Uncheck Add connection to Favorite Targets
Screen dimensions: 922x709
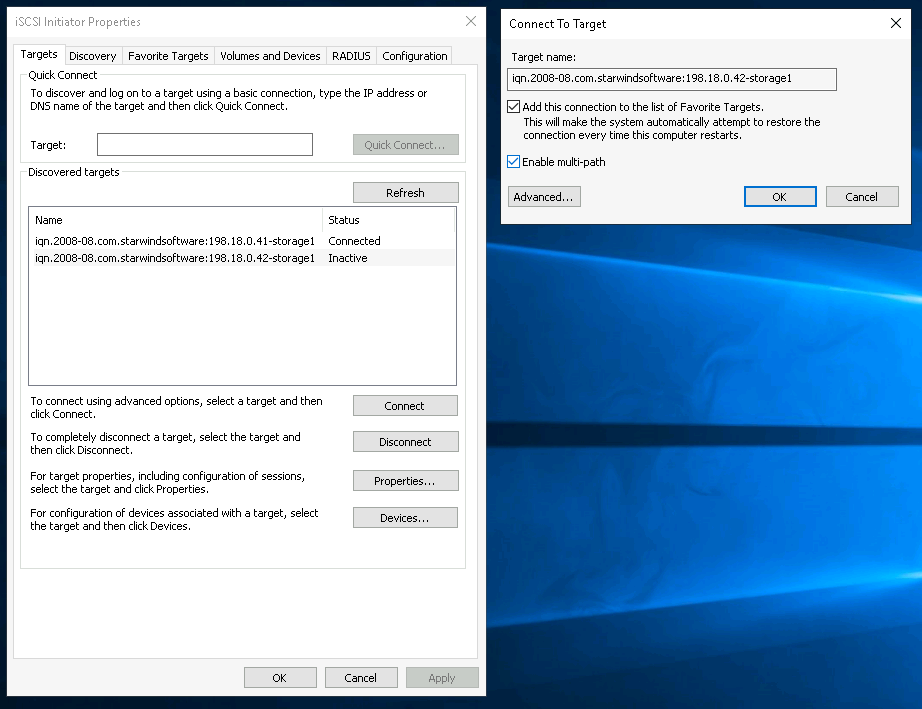click(514, 107)
